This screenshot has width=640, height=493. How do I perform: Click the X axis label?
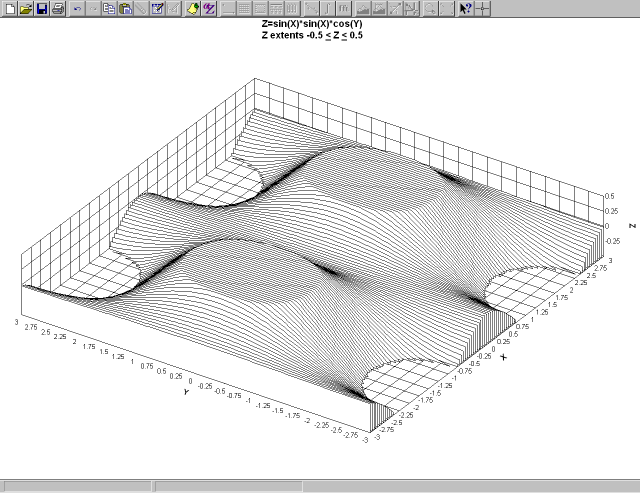[x=503, y=357]
